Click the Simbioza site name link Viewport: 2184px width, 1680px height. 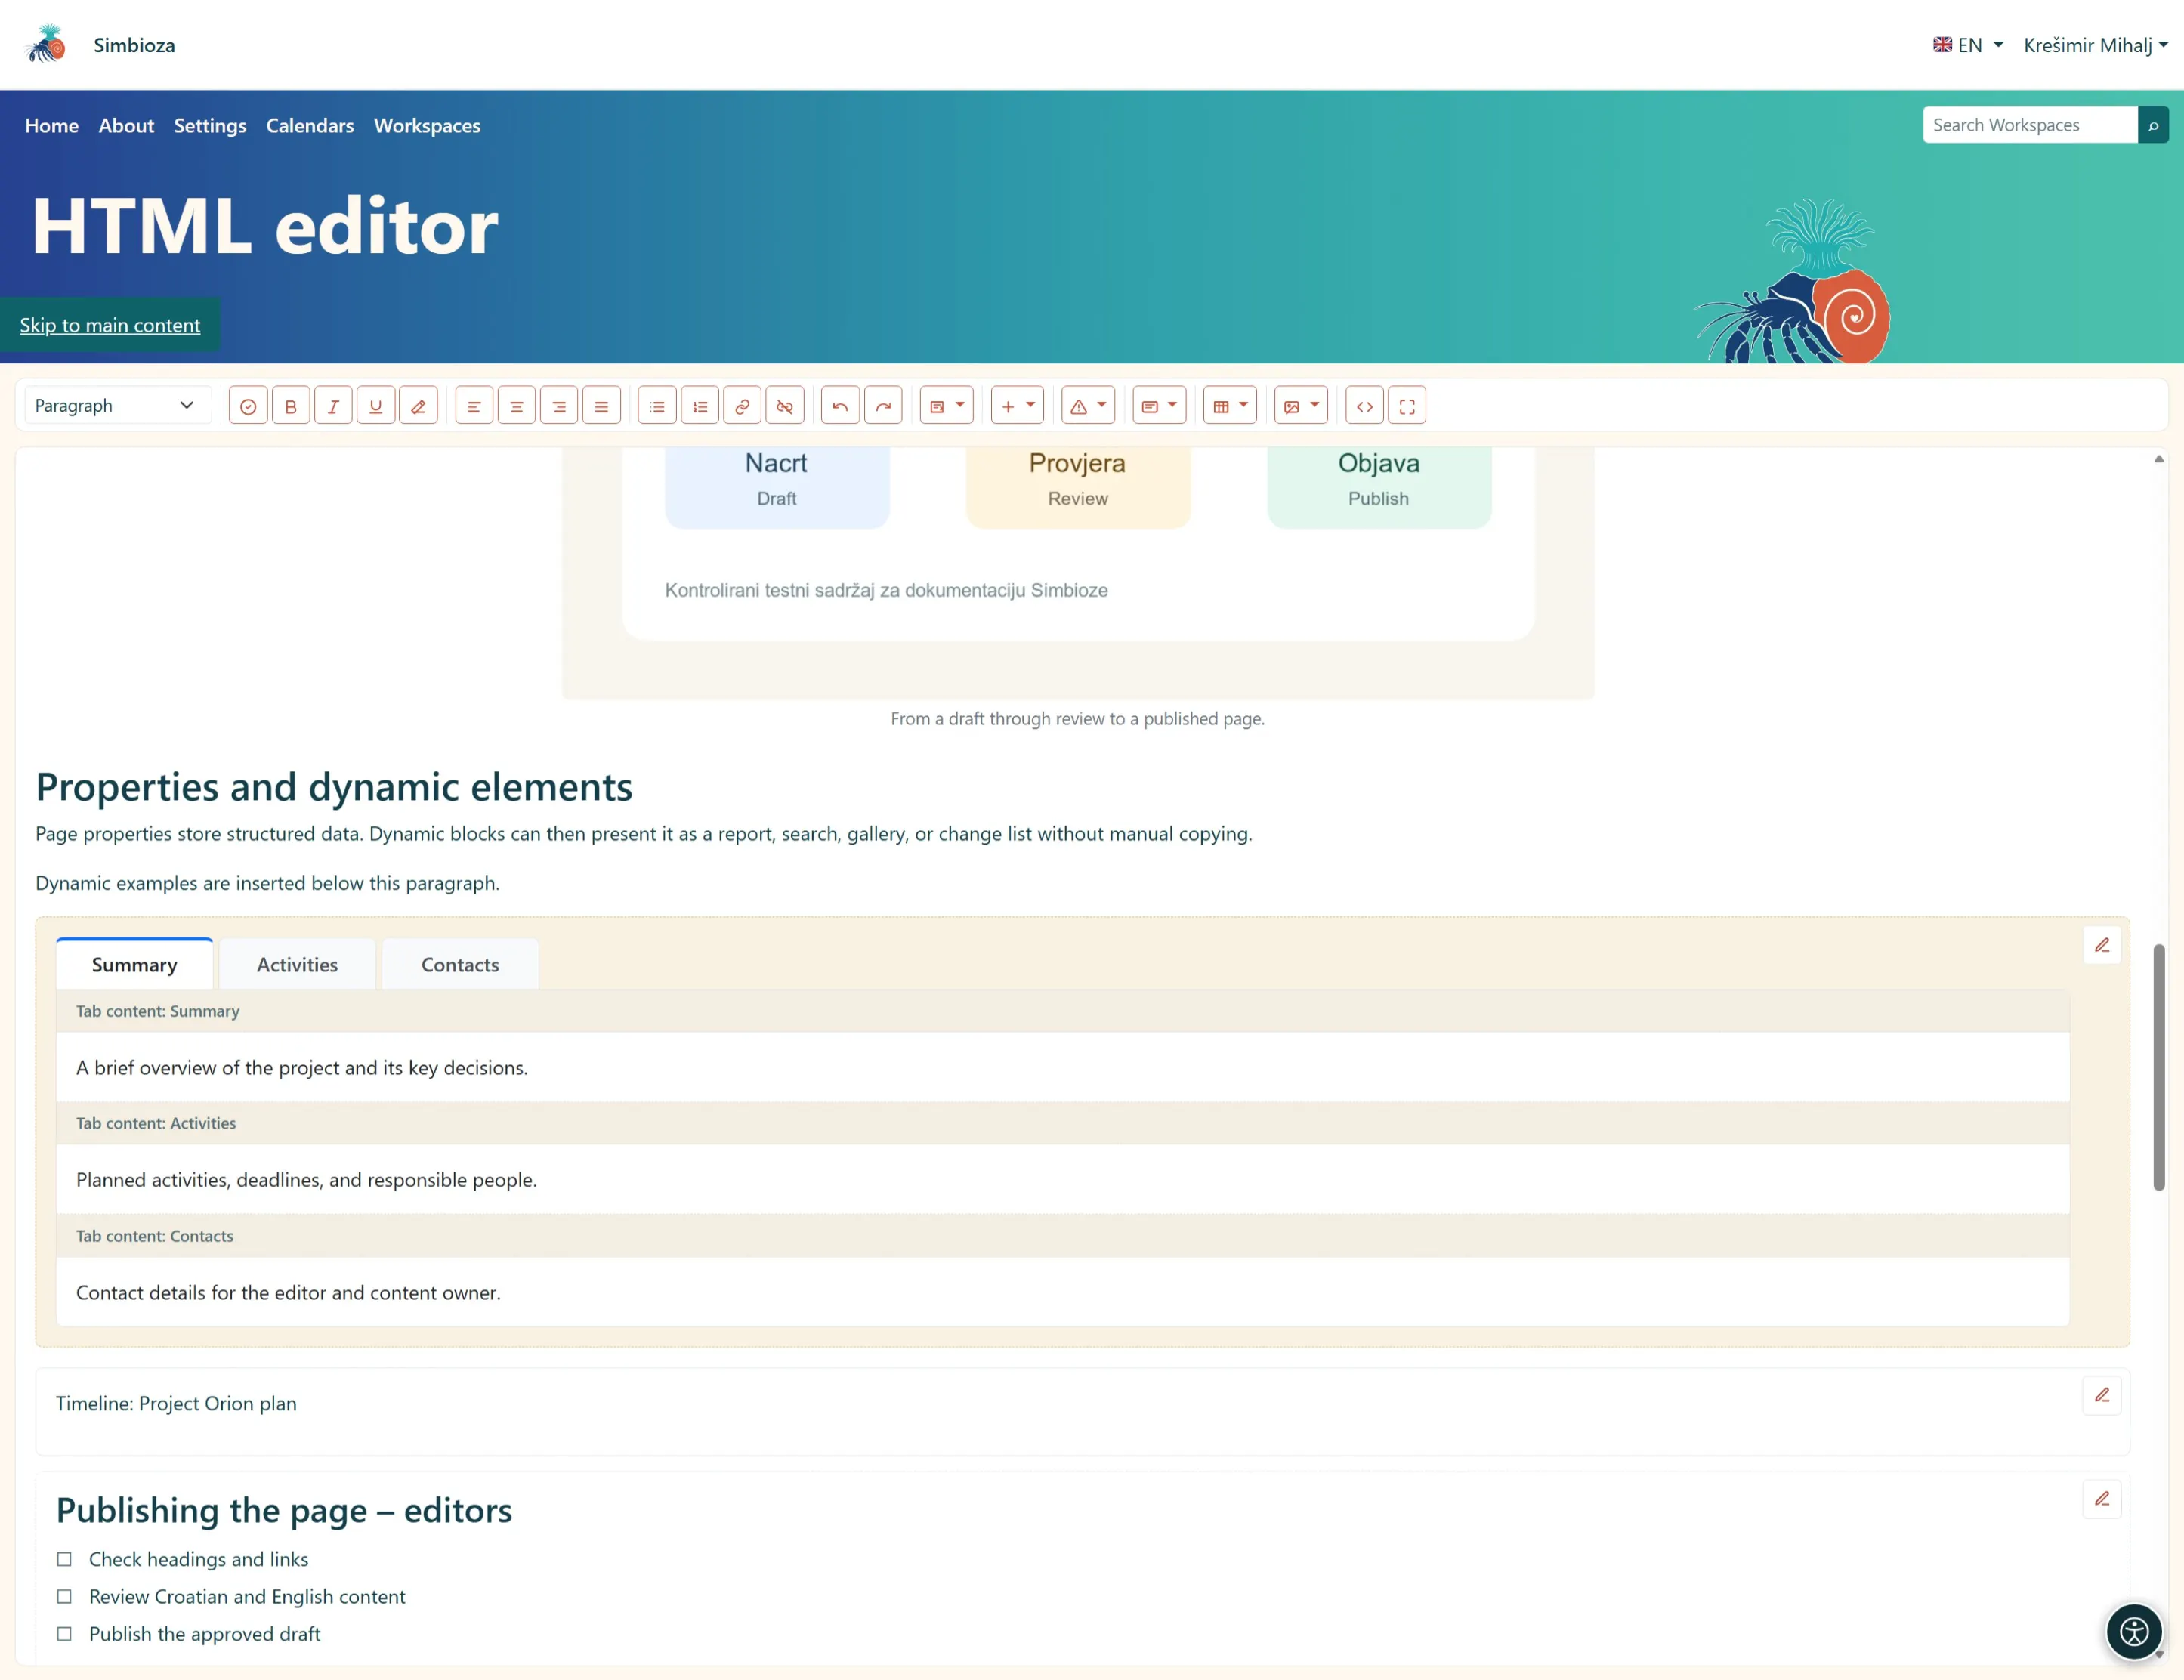134,45
